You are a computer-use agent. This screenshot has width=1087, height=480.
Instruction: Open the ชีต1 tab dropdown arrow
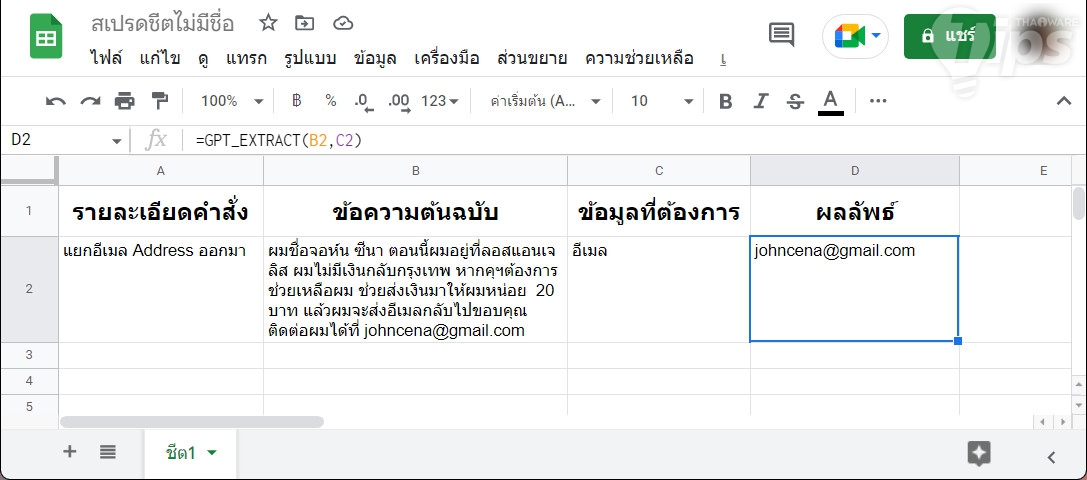[212, 453]
